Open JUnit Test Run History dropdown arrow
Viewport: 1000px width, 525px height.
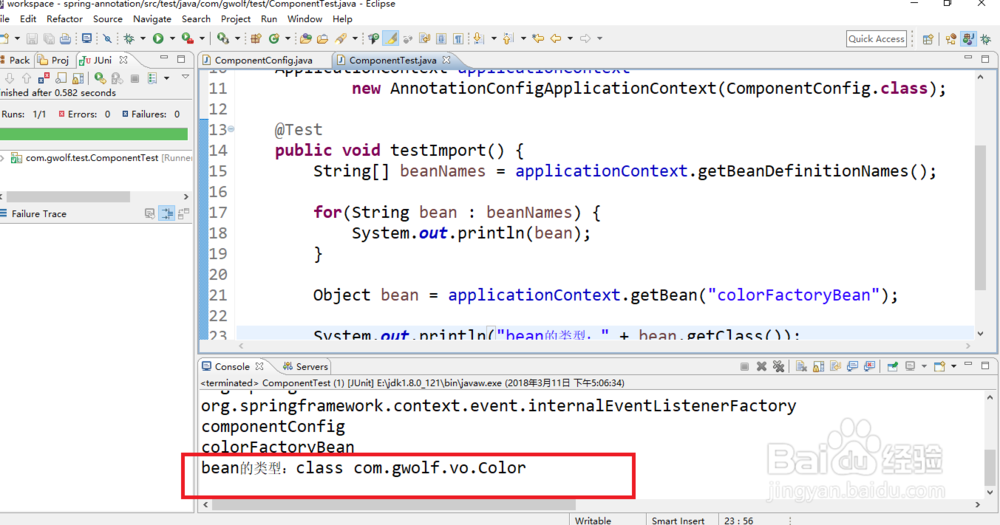click(x=166, y=78)
